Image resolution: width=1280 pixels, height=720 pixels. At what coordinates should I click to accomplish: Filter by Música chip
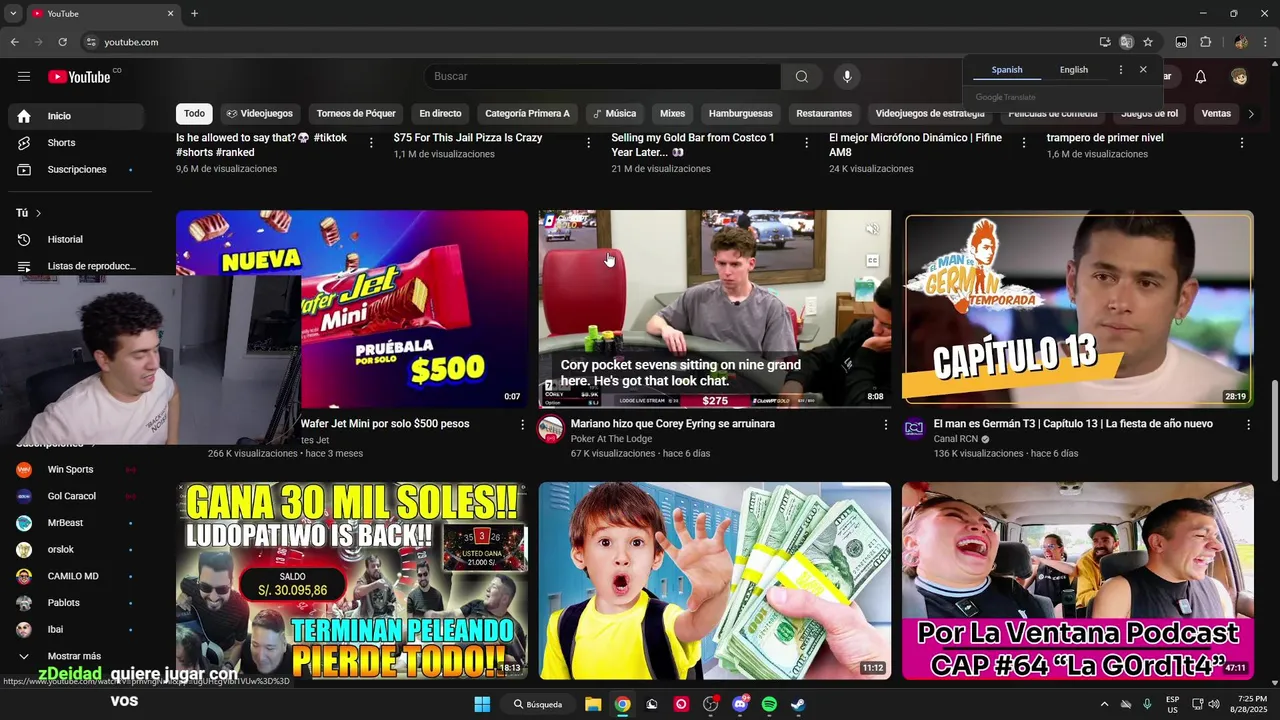(x=614, y=114)
